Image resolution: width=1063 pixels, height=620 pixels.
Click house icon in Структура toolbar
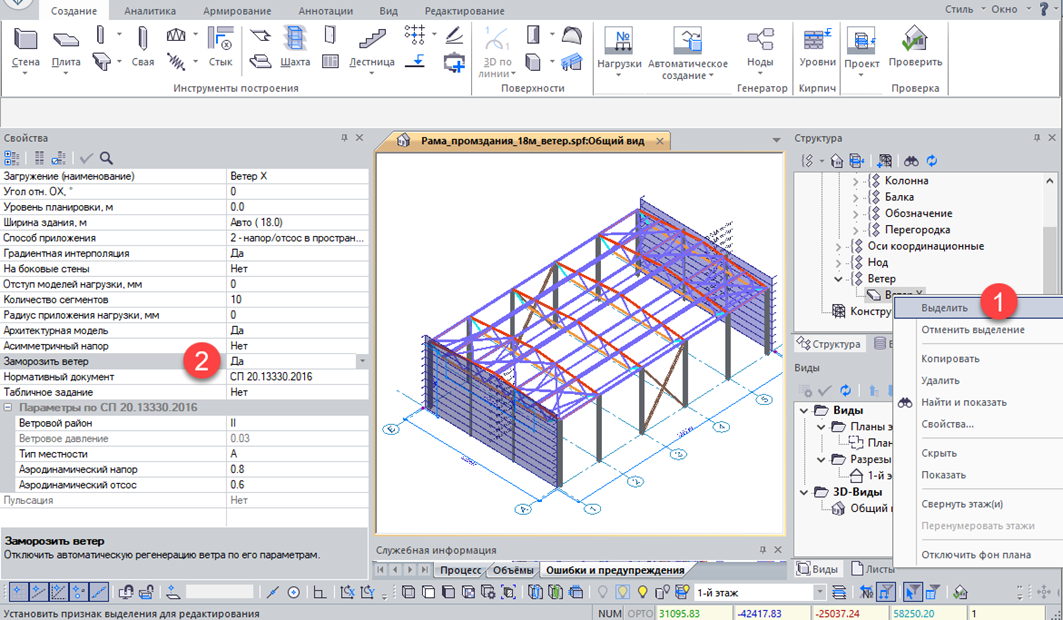pyautogui.click(x=837, y=161)
